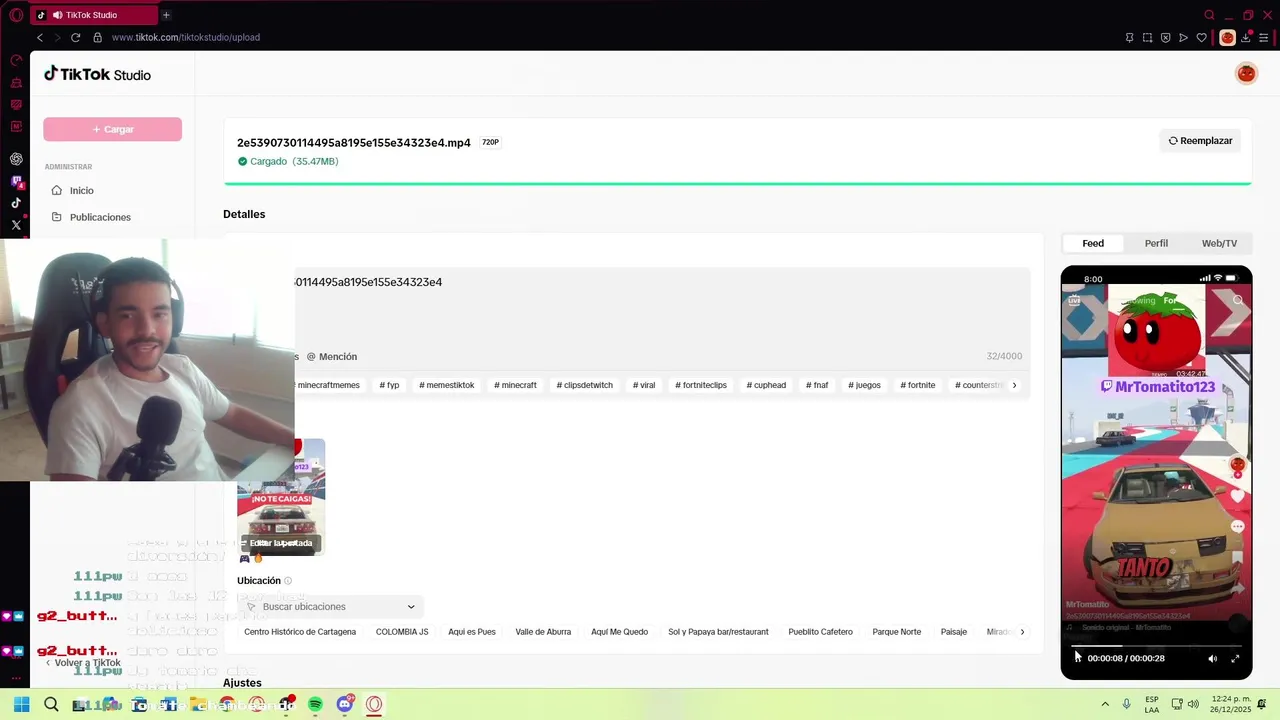Expand preview video to fullscreen

pyautogui.click(x=1235, y=658)
